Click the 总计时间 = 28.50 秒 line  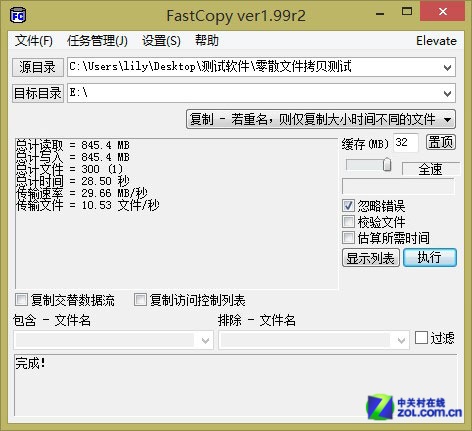(73, 181)
